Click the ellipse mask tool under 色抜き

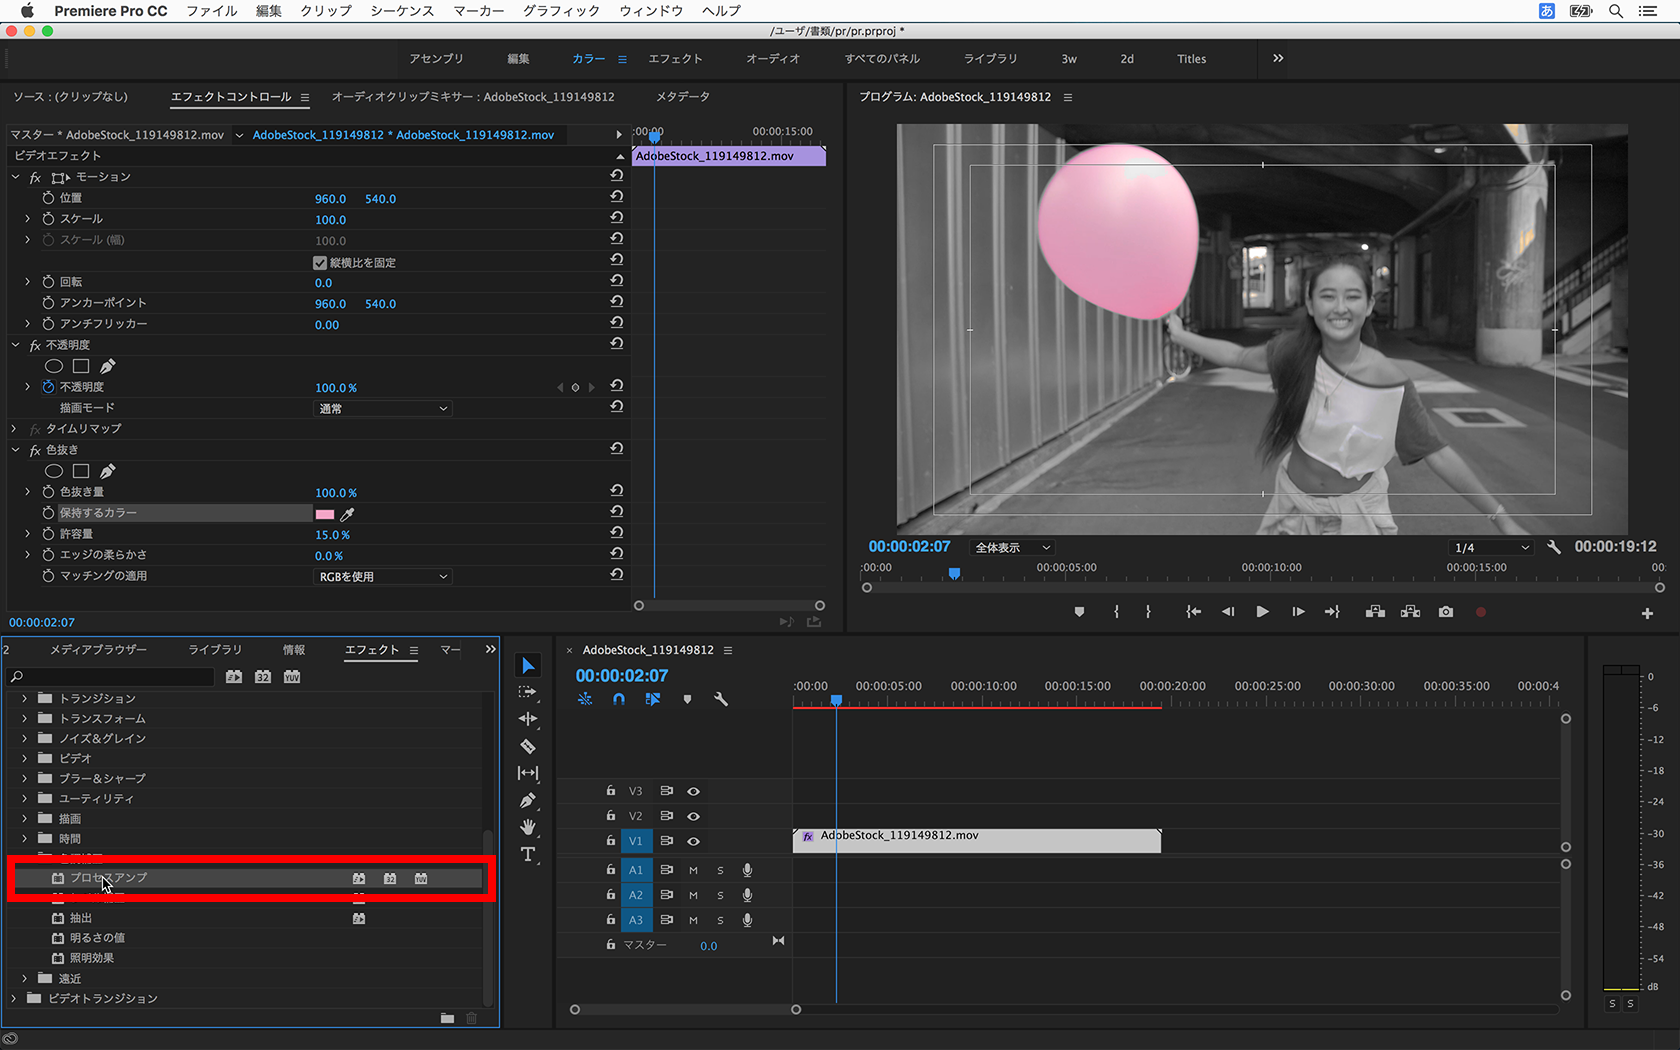54,471
